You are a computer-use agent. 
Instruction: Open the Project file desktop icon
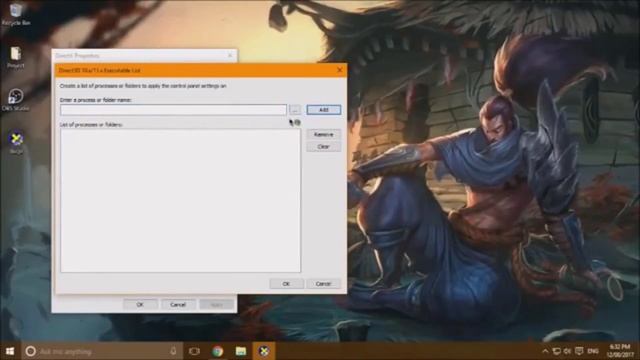[x=16, y=57]
